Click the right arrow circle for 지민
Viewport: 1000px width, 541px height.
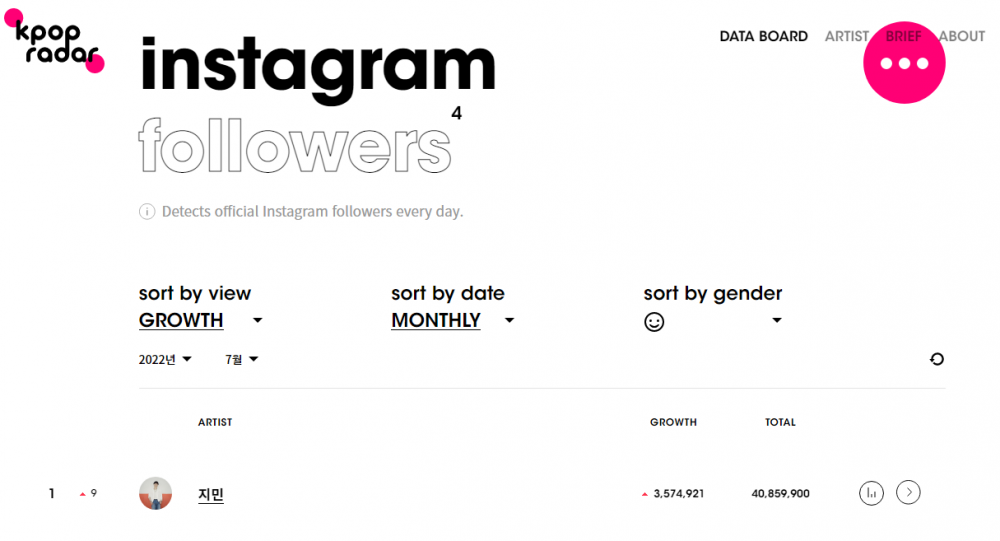coord(908,493)
